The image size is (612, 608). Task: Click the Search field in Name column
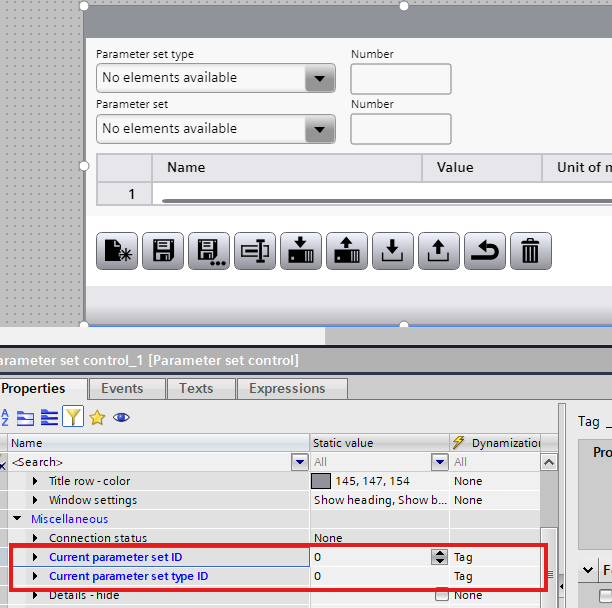pos(150,462)
